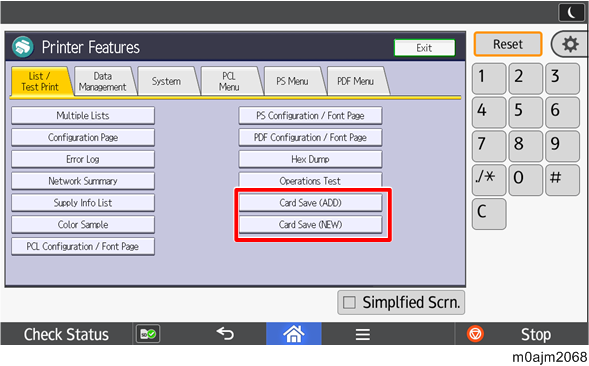Open the PS Menu tab
Screen dimensions: 589x366
[293, 82]
